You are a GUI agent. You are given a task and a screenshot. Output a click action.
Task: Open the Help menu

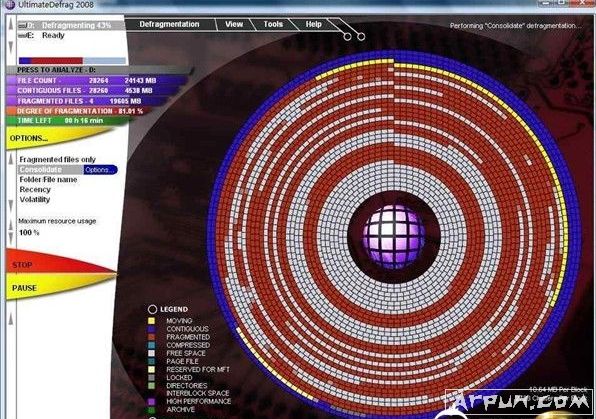point(313,24)
